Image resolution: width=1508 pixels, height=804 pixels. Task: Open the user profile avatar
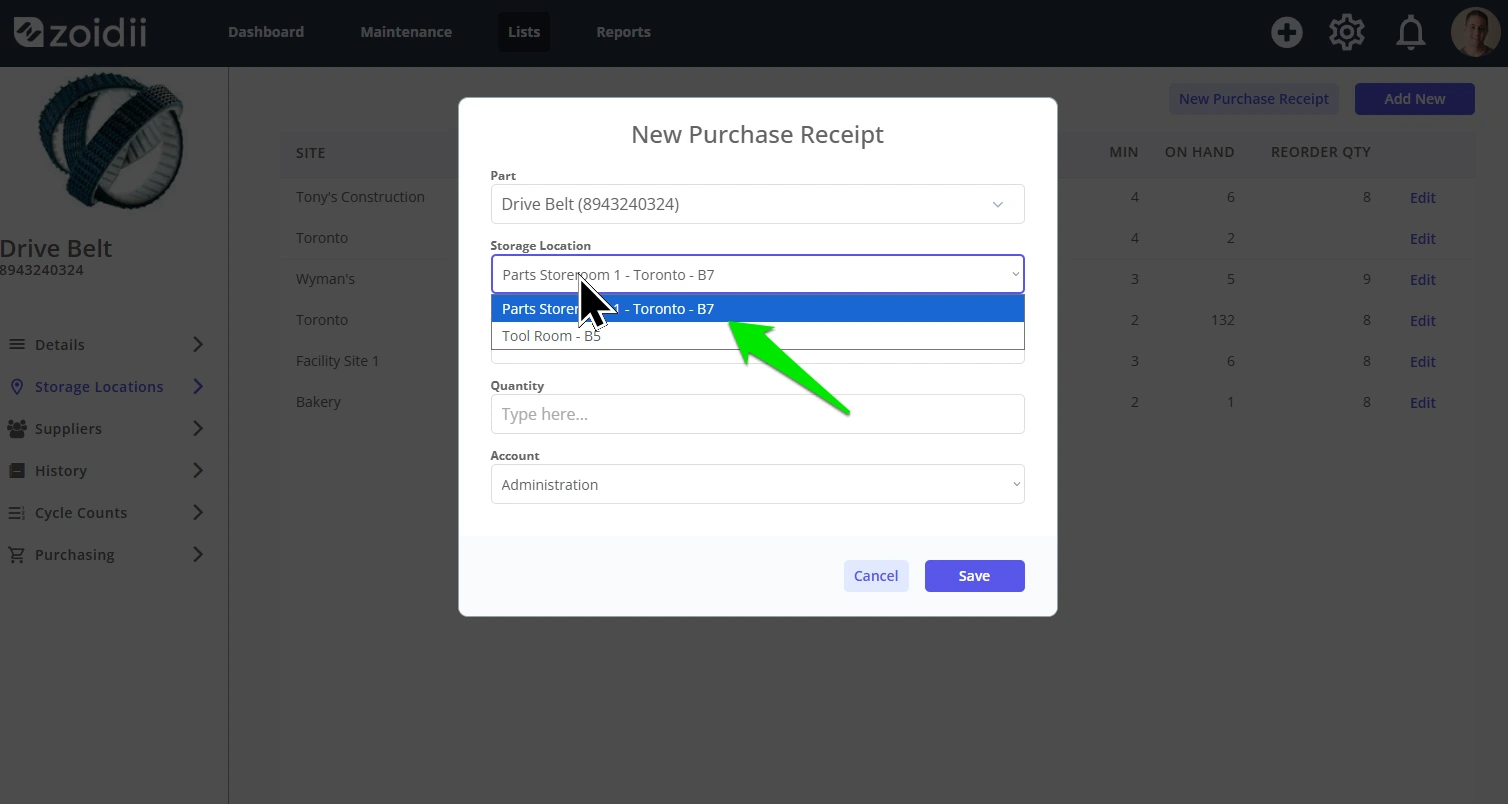[1475, 32]
